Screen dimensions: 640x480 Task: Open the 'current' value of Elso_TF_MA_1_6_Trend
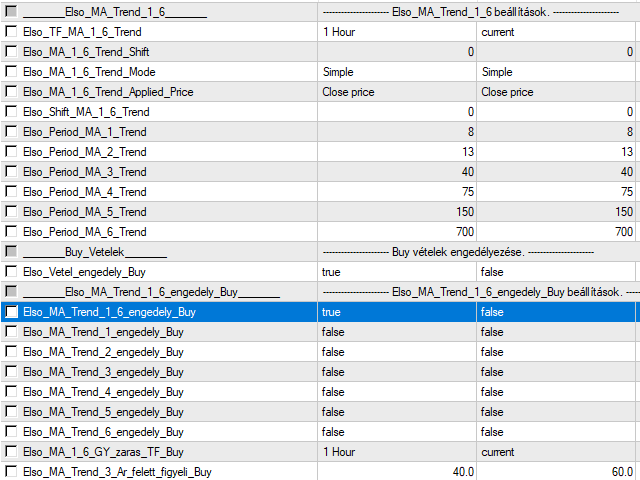point(556,32)
